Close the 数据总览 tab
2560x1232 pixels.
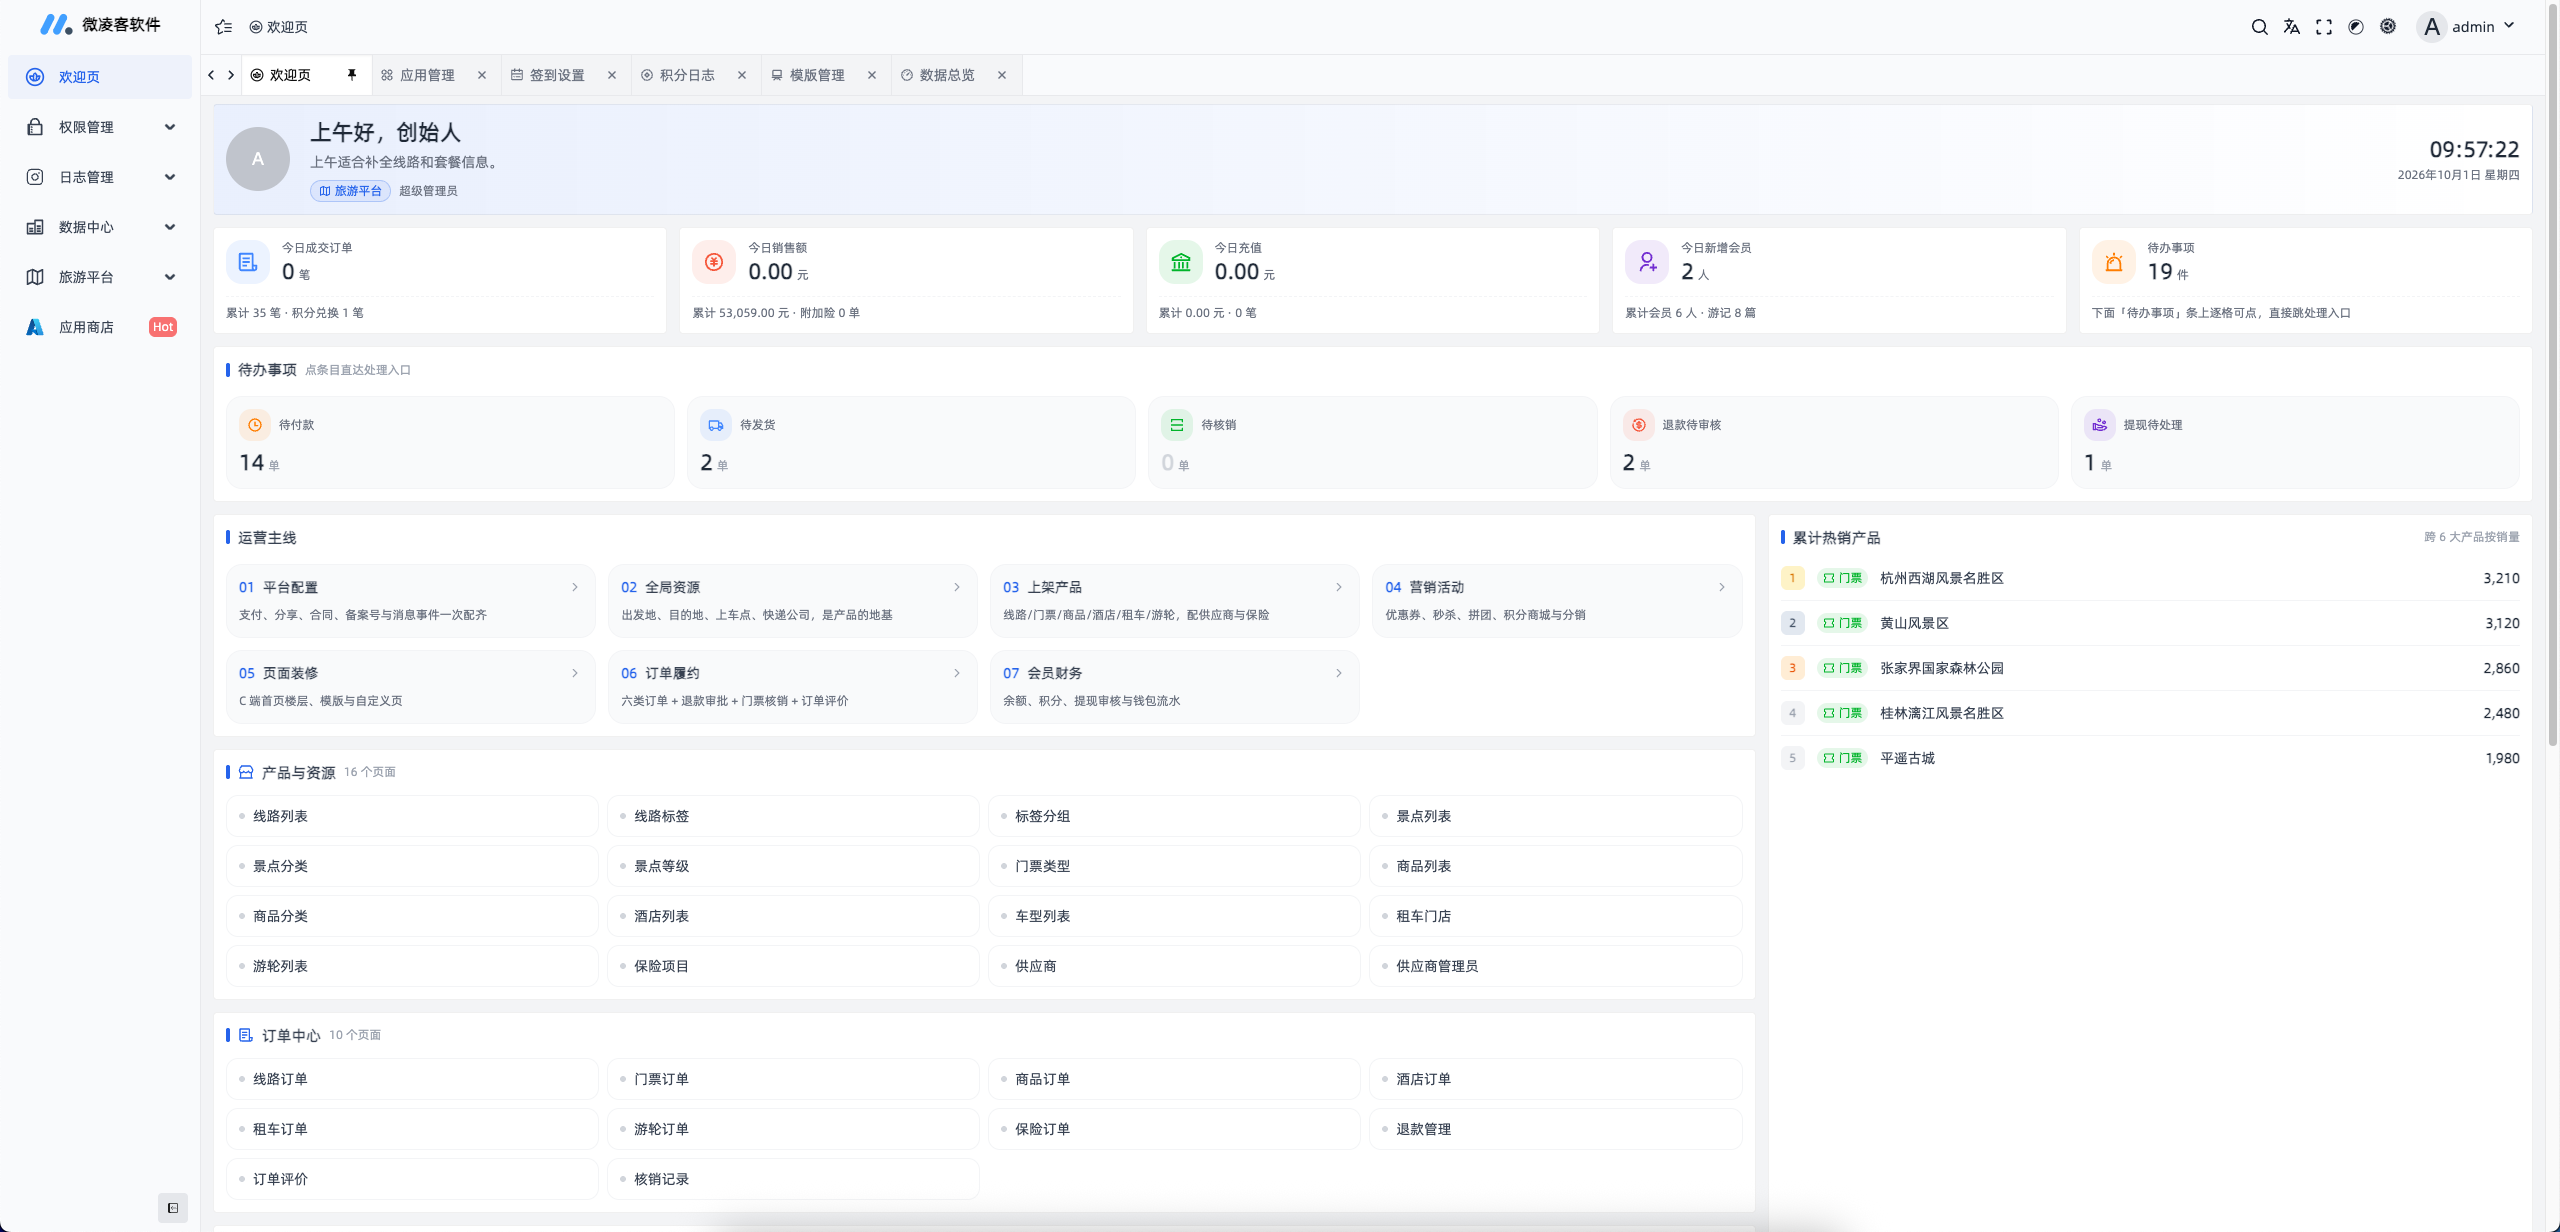tap(1002, 75)
